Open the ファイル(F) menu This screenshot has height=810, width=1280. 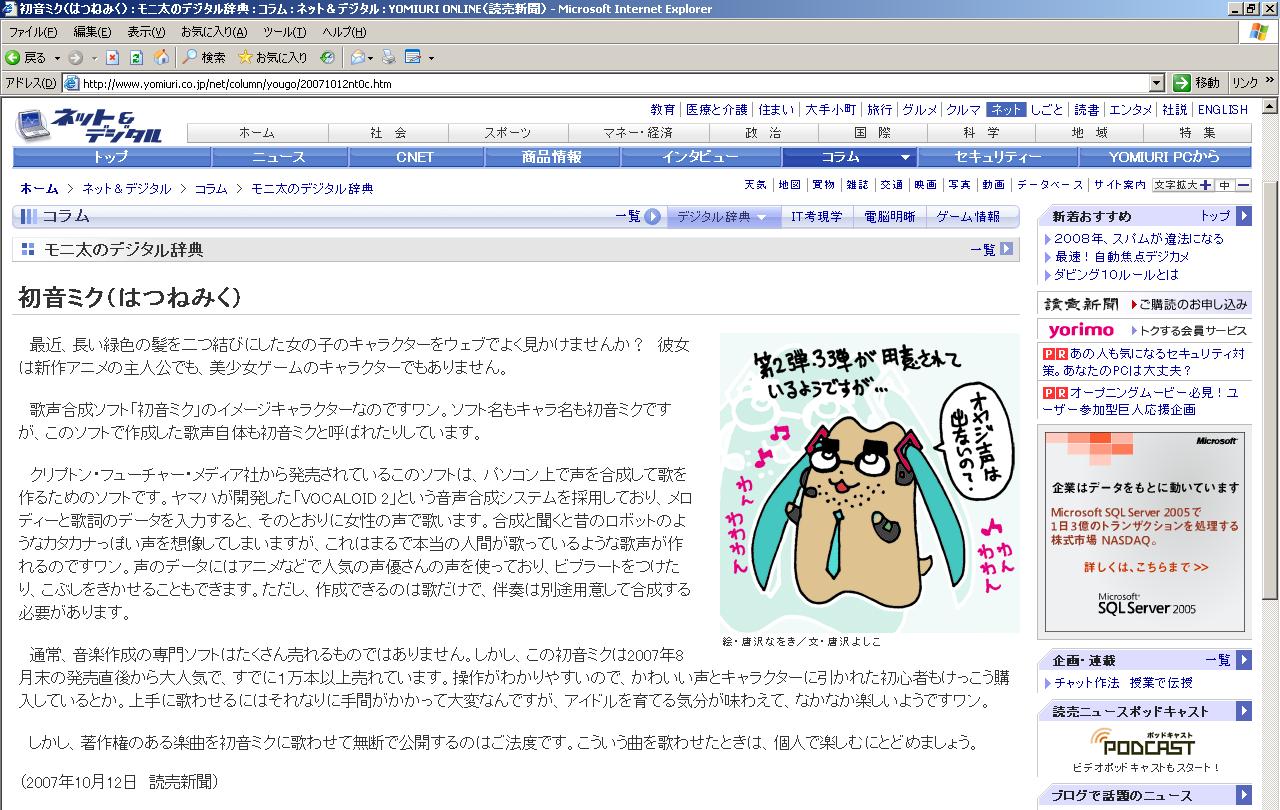point(33,32)
